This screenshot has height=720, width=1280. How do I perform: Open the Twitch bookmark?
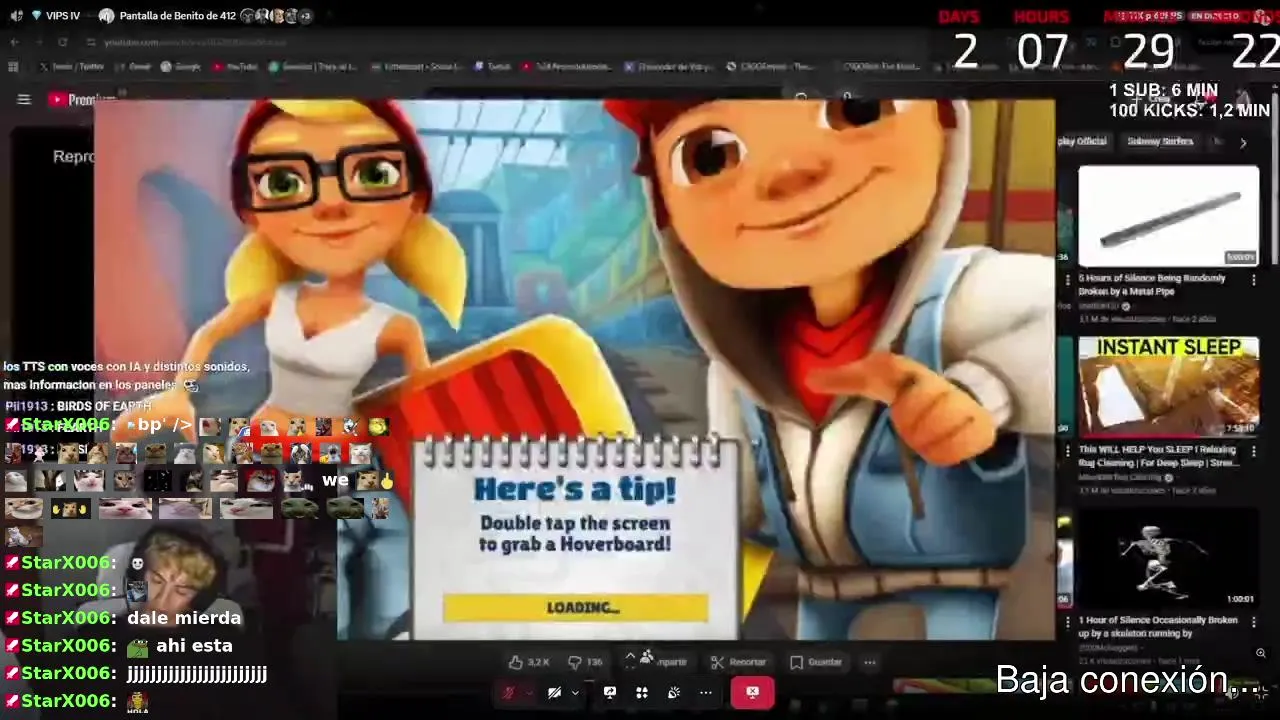[493, 67]
